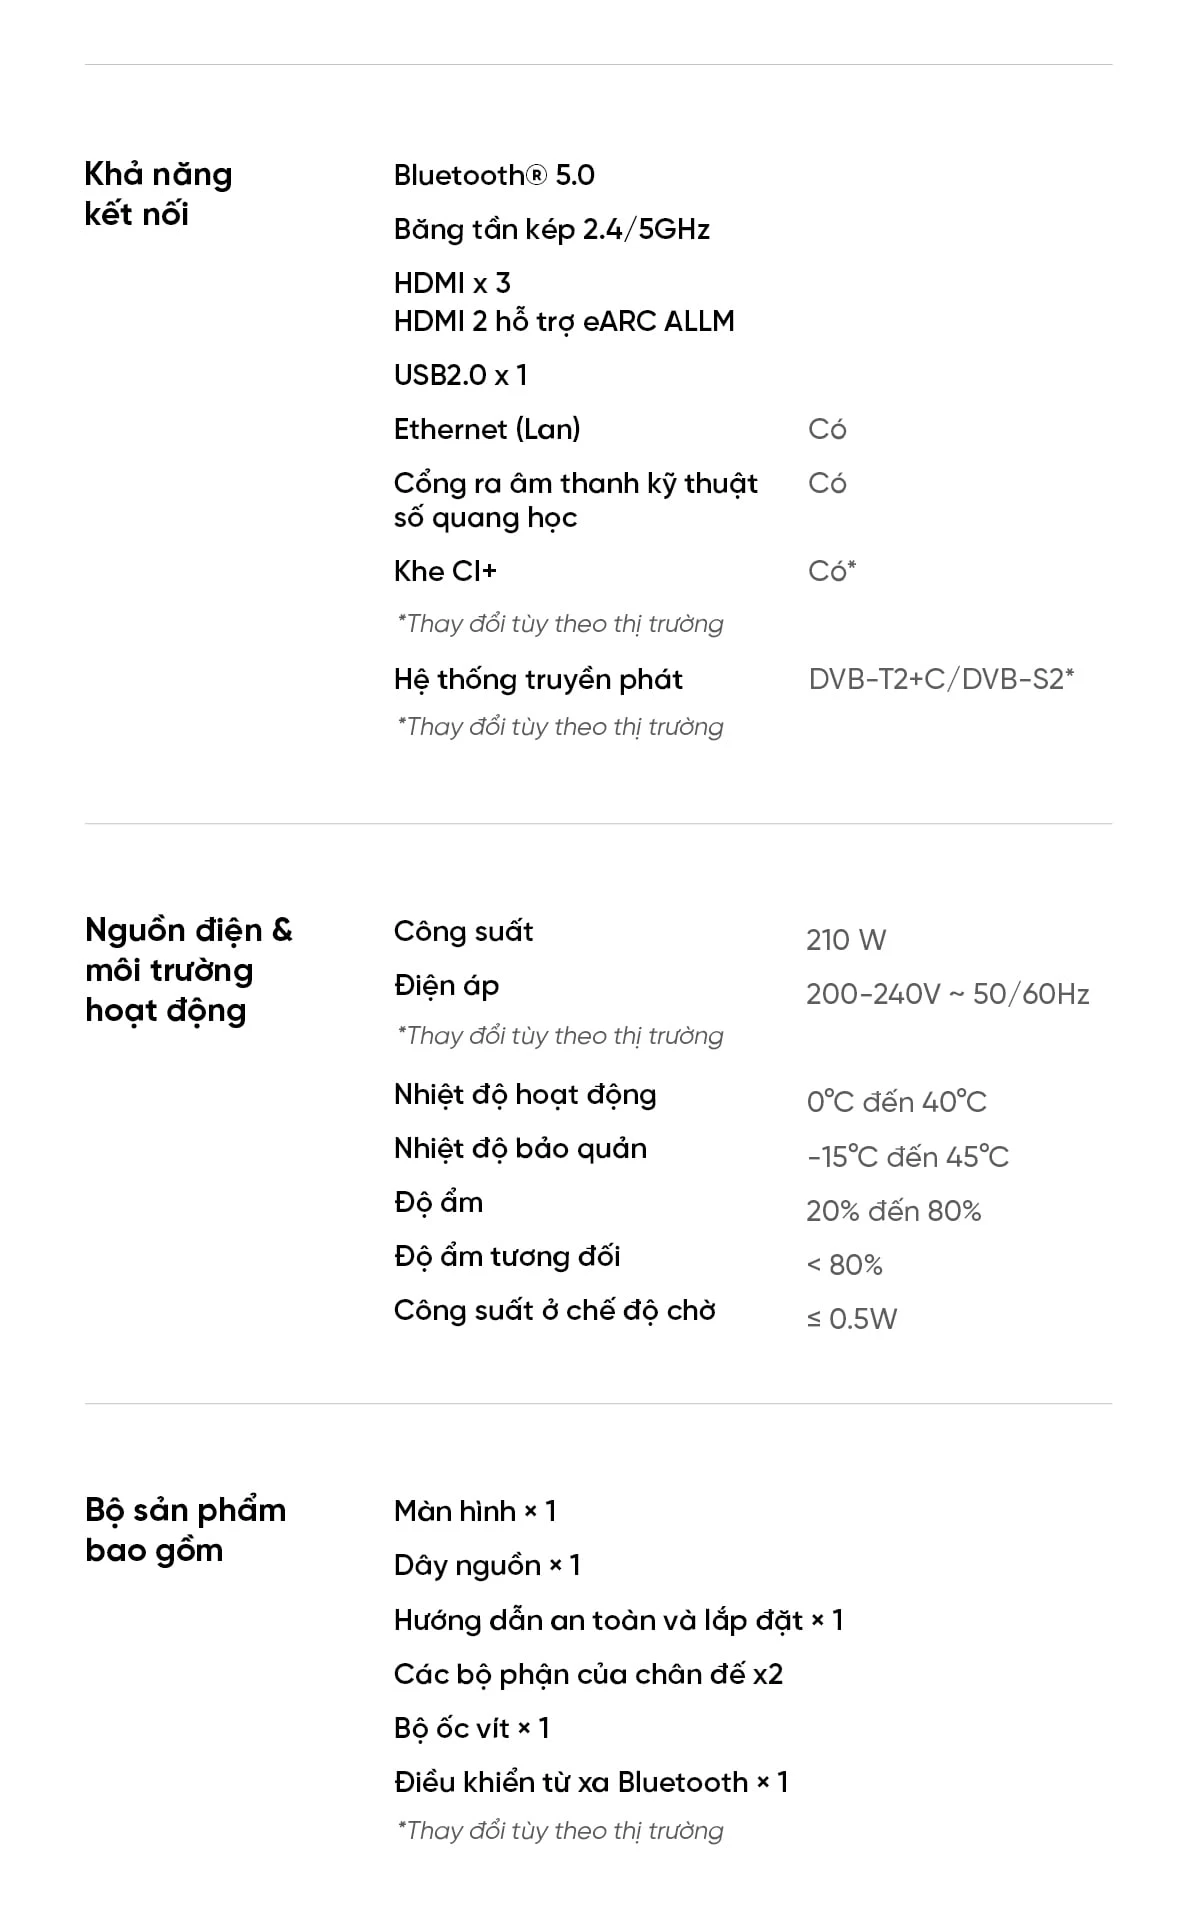Click the 'Nhiệt độ hoạt động' label
Viewport: 1200px width, 1927px height.
click(x=525, y=1096)
